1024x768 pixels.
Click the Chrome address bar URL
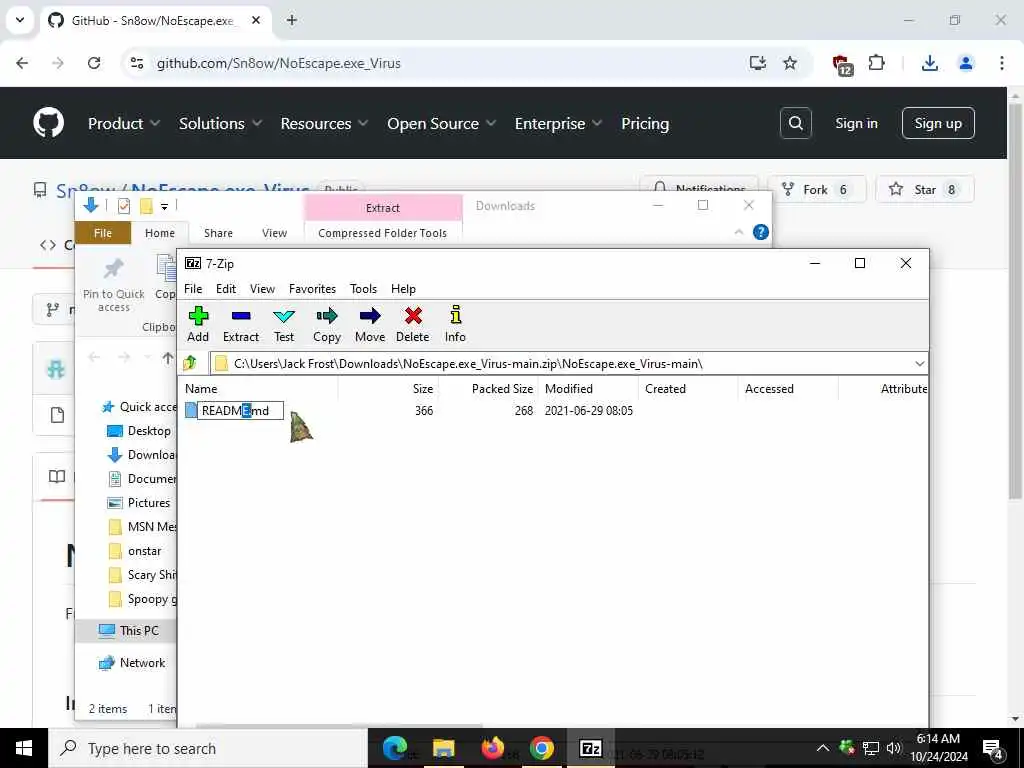coord(278,63)
